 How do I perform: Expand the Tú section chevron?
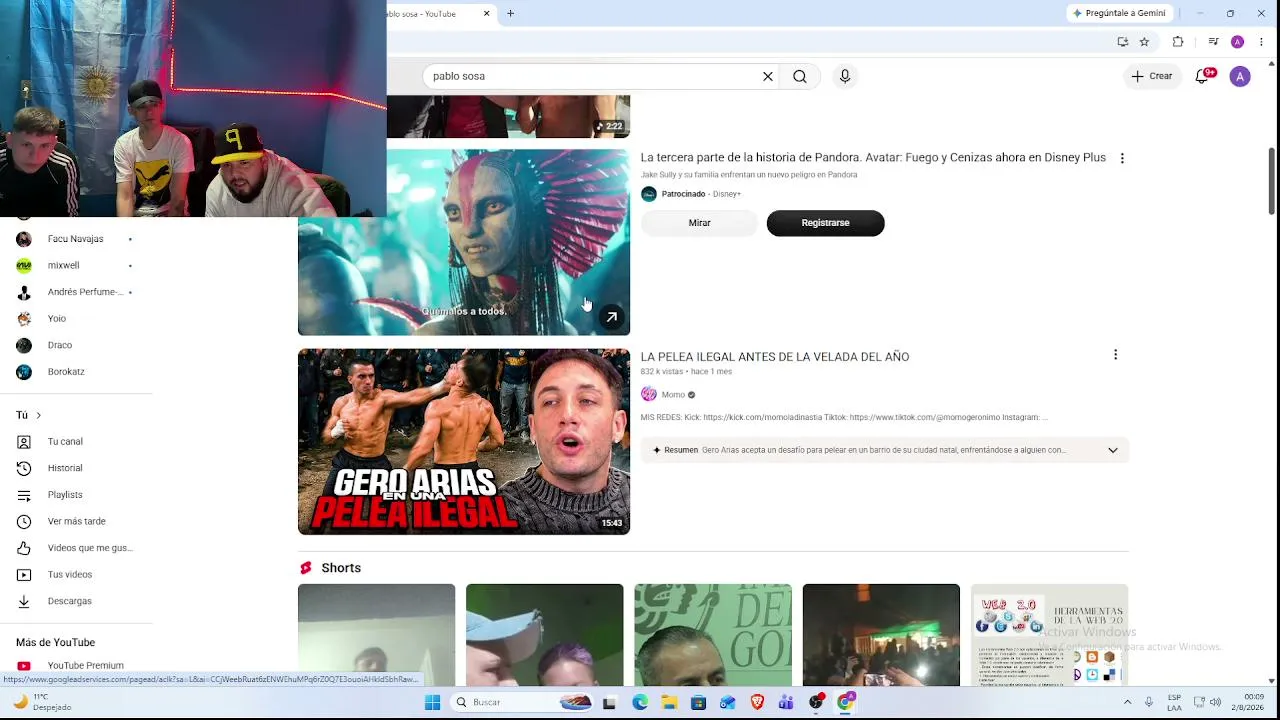(x=38, y=415)
